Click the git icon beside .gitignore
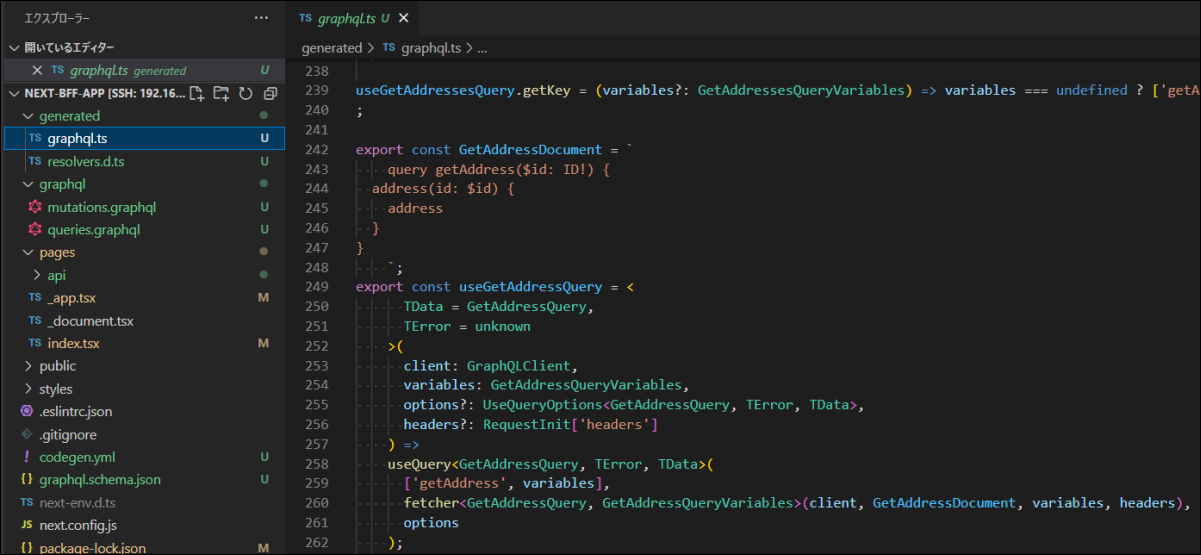The height and width of the screenshot is (555, 1201). tap(27, 434)
